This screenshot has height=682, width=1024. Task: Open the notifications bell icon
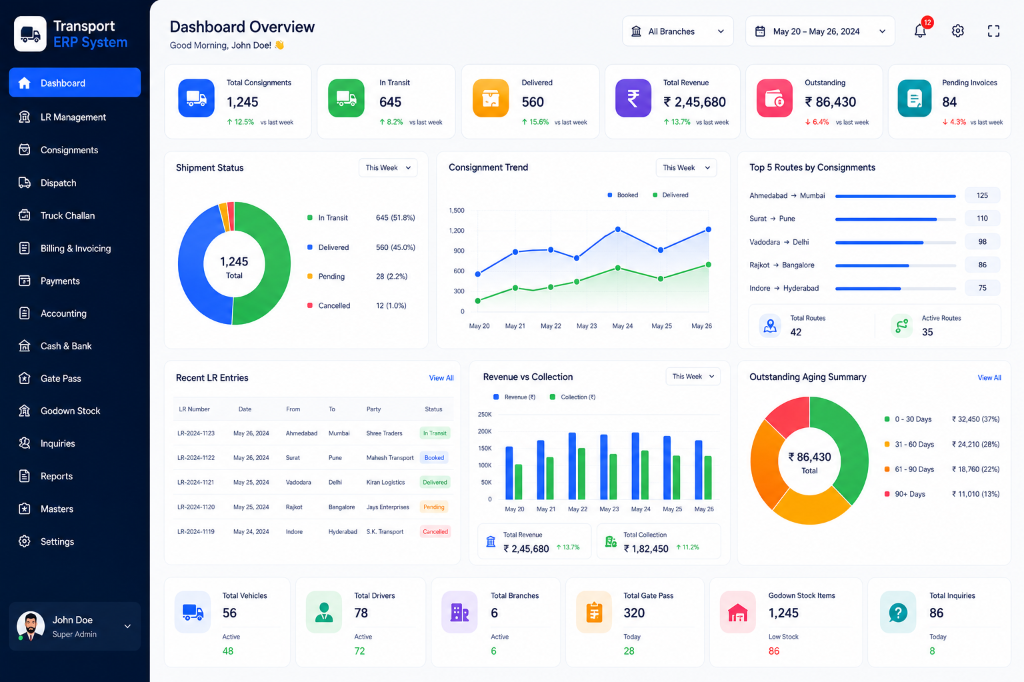920,30
